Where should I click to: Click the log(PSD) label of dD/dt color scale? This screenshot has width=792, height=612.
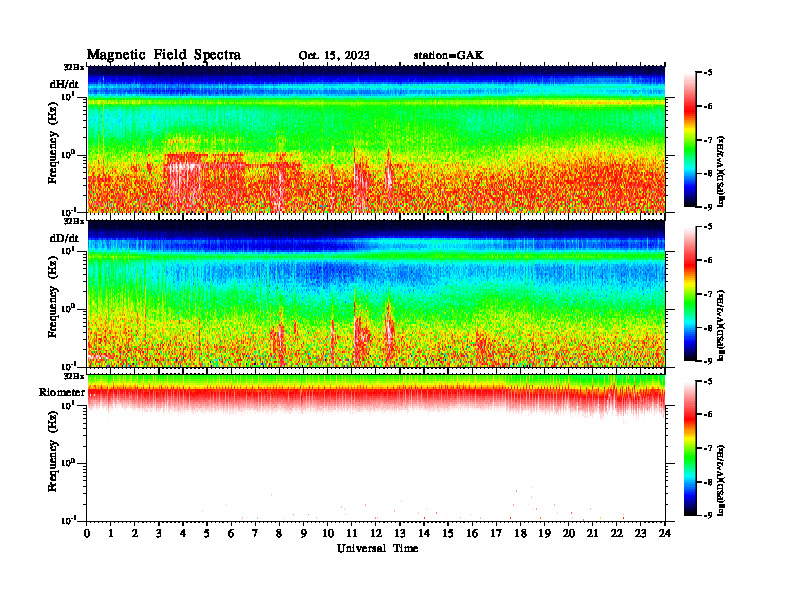722,325
